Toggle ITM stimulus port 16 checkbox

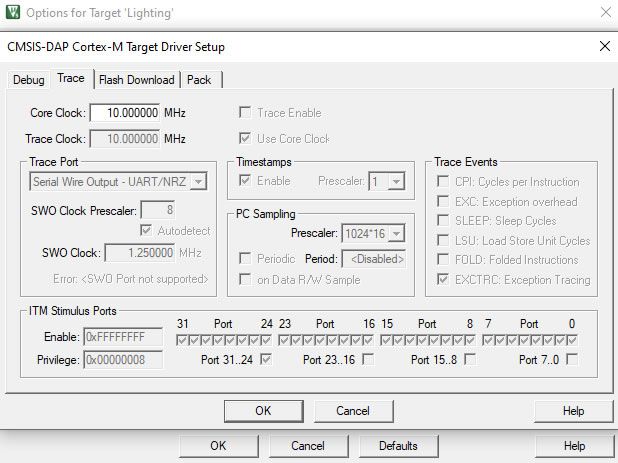pyautogui.click(x=368, y=340)
